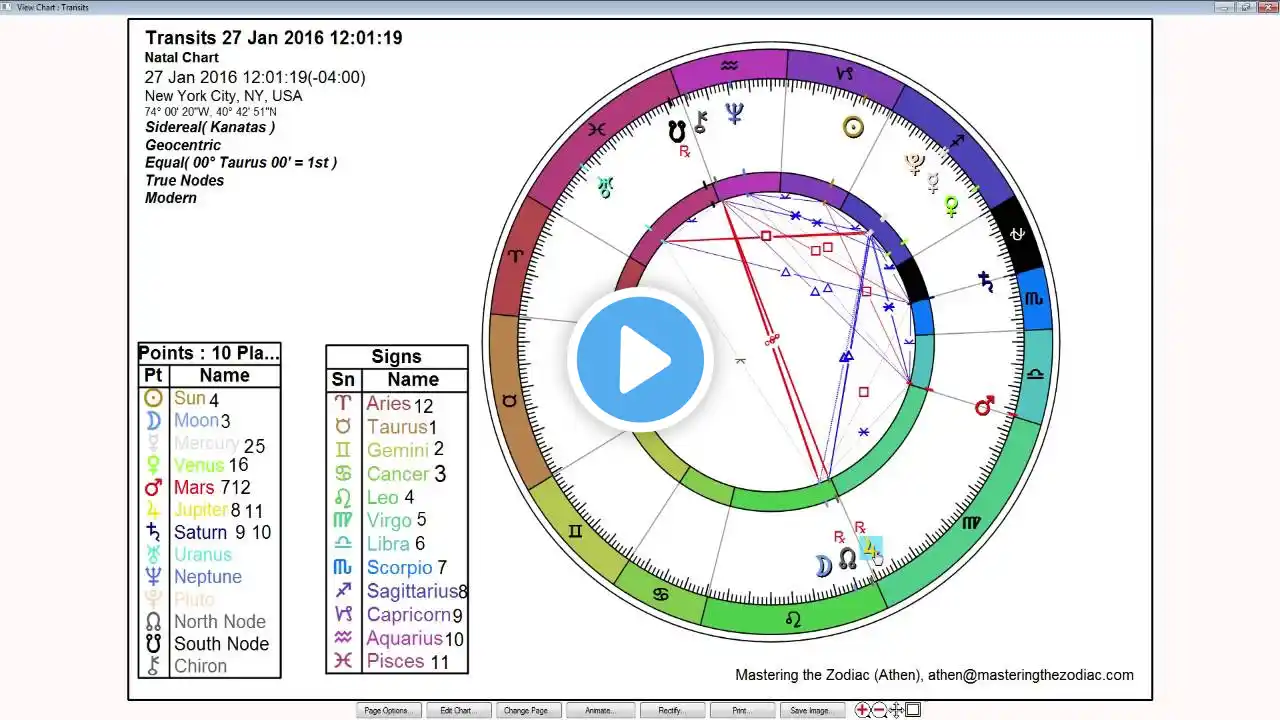Image resolution: width=1280 pixels, height=720 pixels.
Task: Select the Aries sign on the outer ring
Action: [x=515, y=256]
